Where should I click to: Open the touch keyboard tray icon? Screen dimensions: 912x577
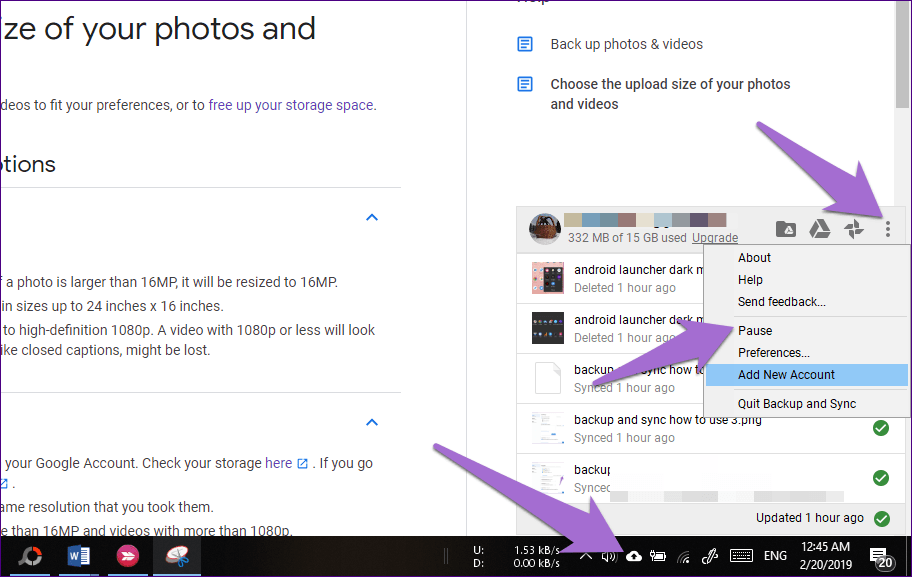(741, 557)
